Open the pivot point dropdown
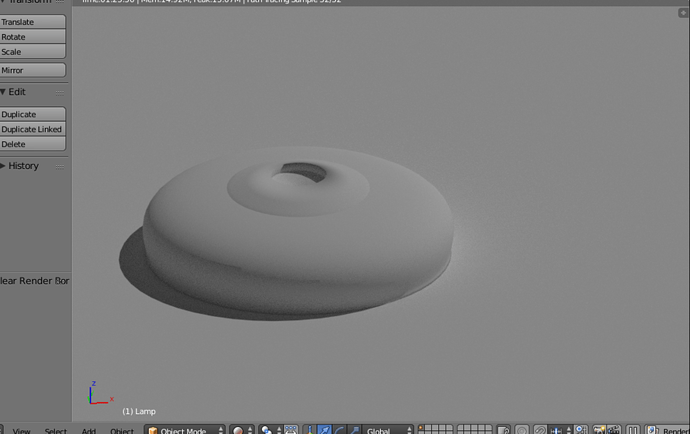Image resolution: width=690 pixels, height=434 pixels. point(270,430)
